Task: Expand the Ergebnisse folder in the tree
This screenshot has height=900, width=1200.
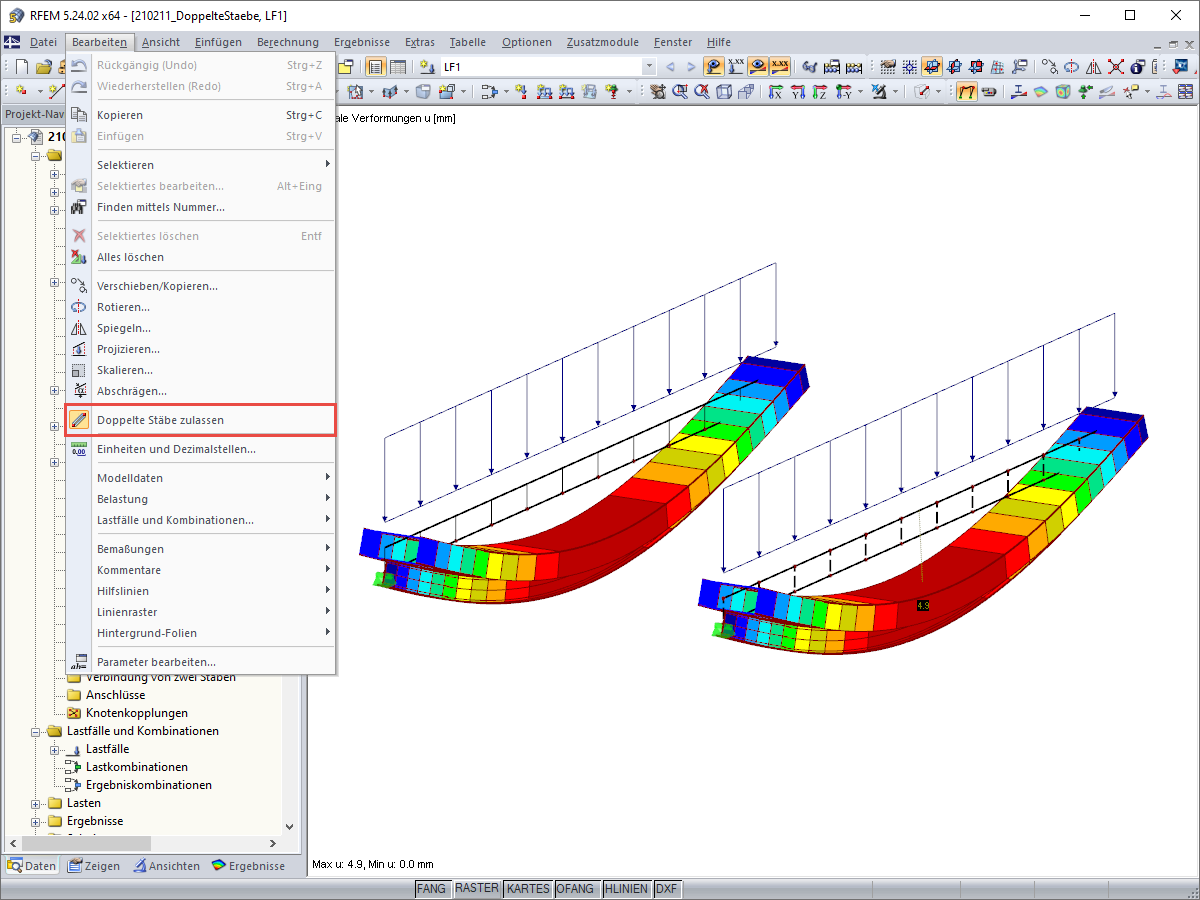Action: click(x=36, y=821)
